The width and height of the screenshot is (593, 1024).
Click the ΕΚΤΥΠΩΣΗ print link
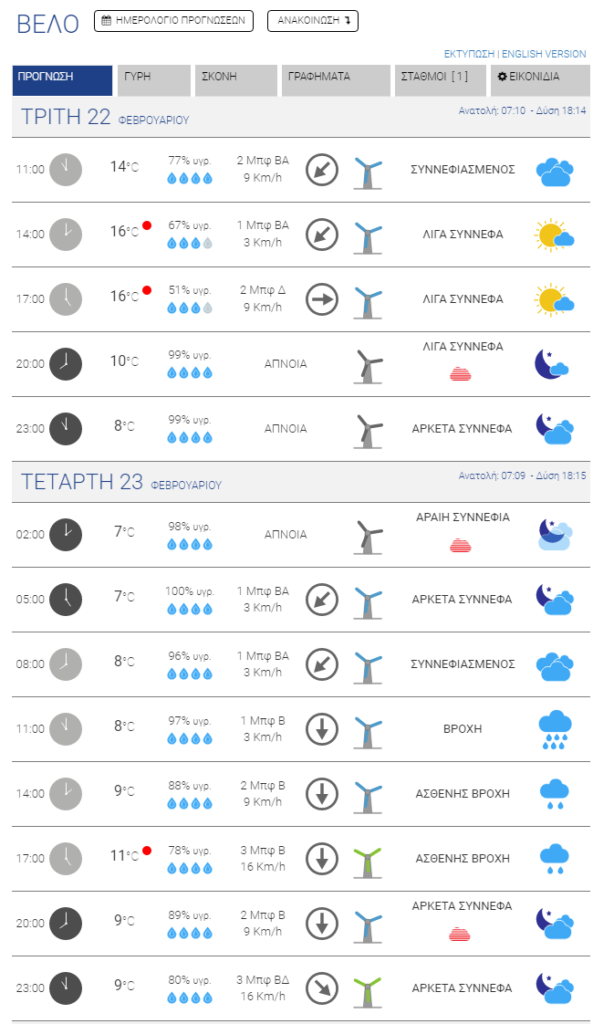coord(469,54)
